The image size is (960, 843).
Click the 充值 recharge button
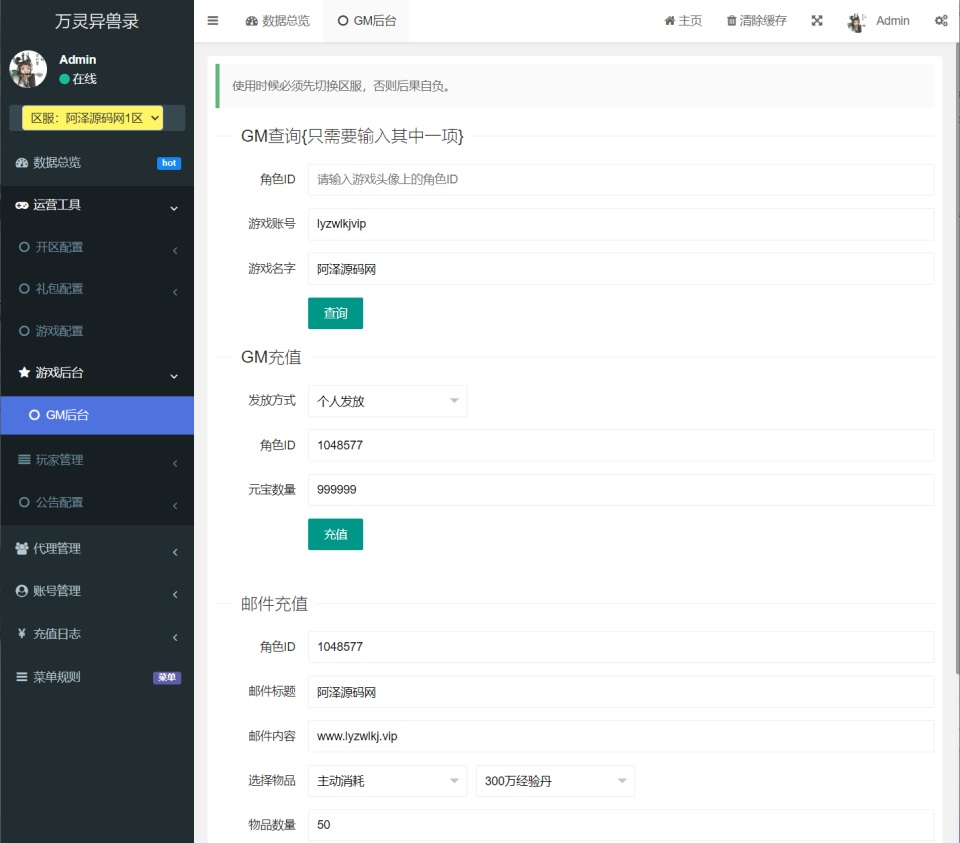[336, 534]
